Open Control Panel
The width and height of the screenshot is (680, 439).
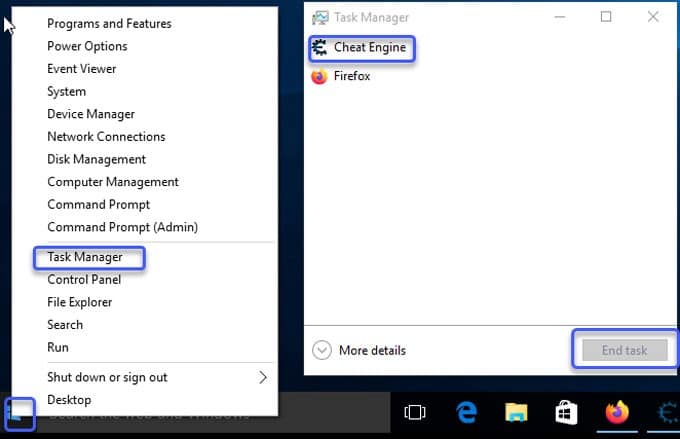point(84,279)
